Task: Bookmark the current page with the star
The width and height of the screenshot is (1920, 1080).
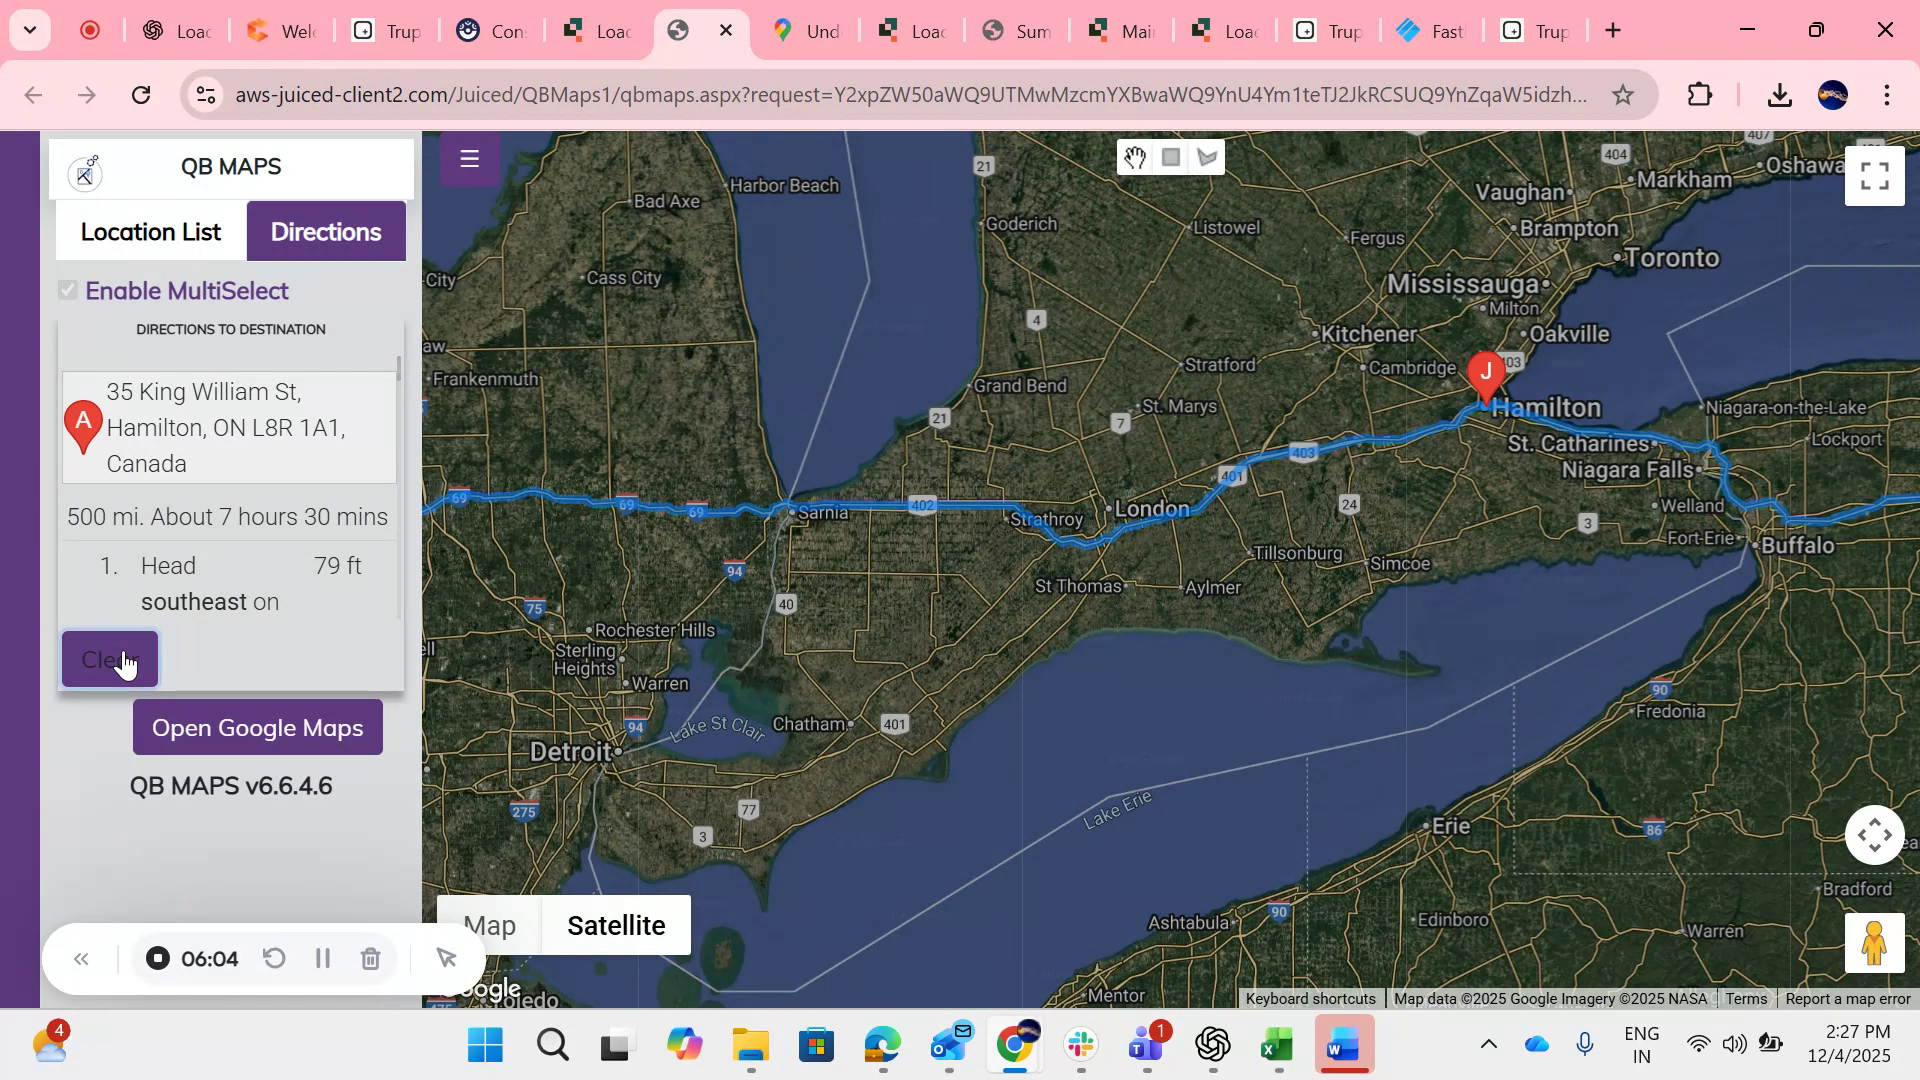Action: tap(1623, 95)
